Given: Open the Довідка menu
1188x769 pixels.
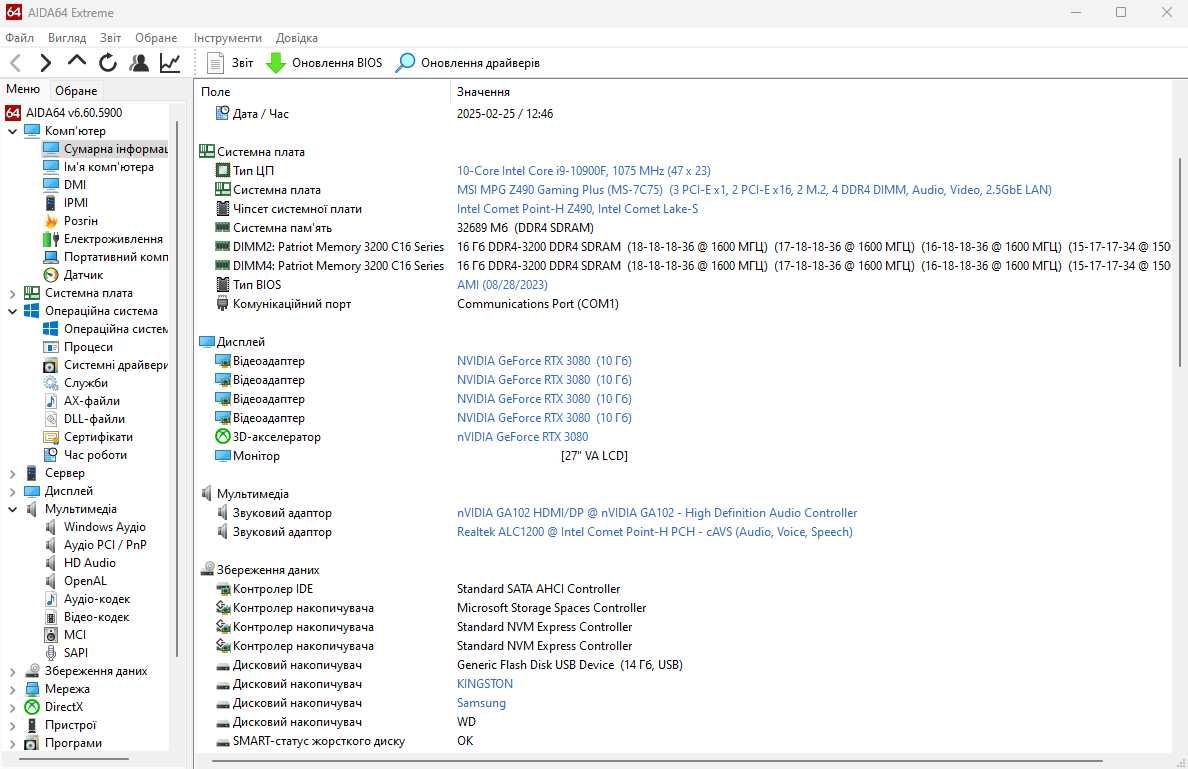Looking at the screenshot, I should (296, 38).
